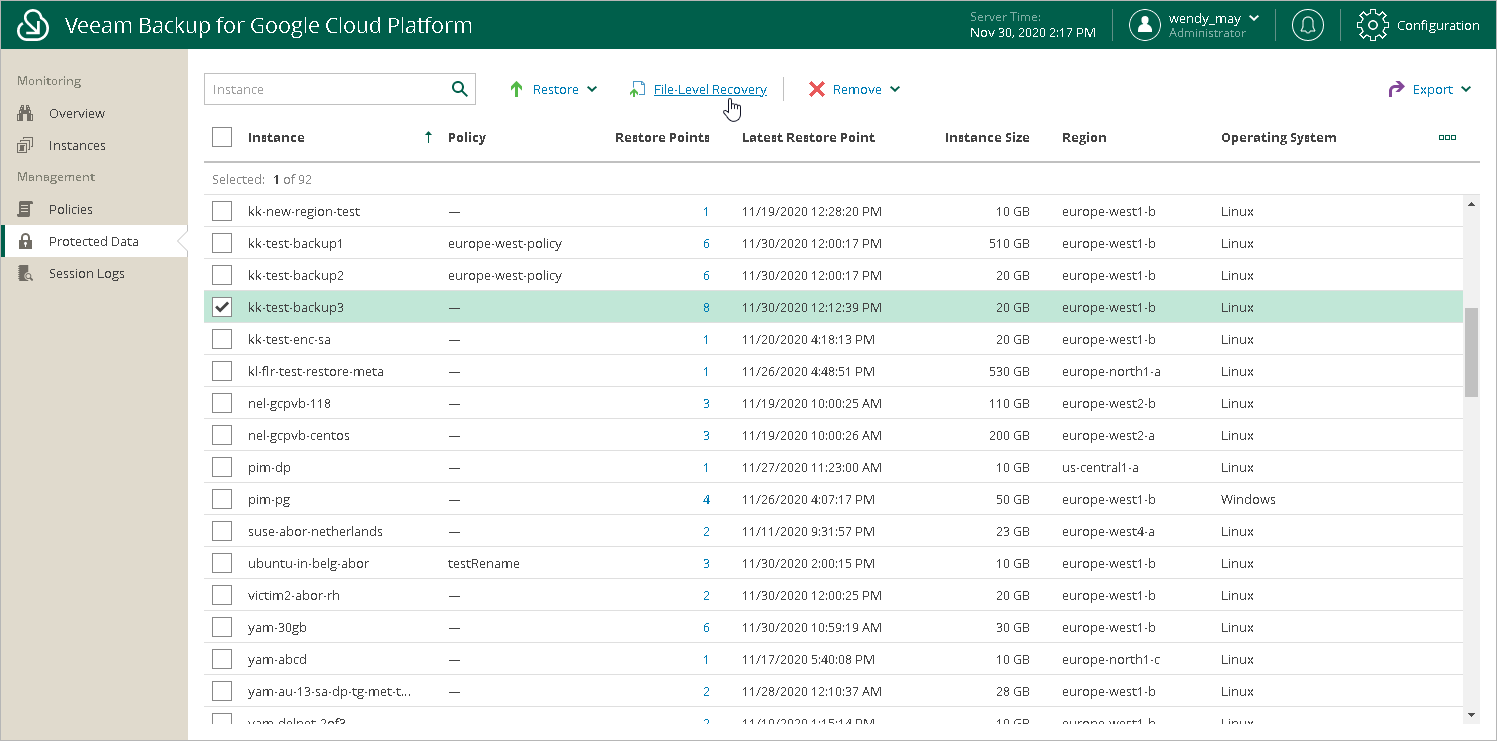Open the Instances page in sidebar
Screen dimensions: 1497x741
(x=76, y=146)
